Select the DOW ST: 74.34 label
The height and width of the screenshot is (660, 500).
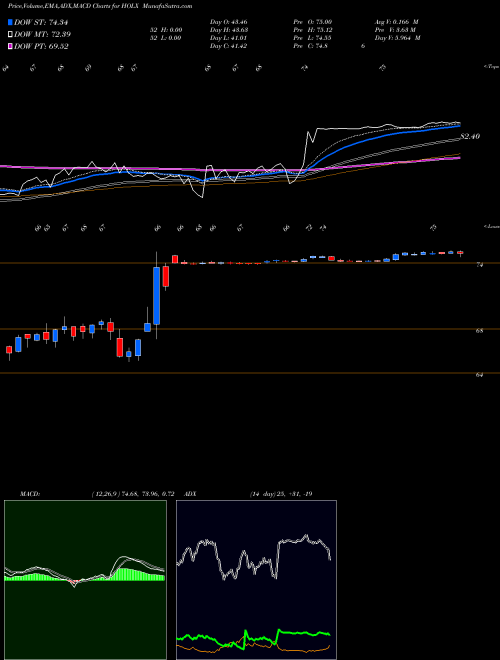(x=41, y=22)
